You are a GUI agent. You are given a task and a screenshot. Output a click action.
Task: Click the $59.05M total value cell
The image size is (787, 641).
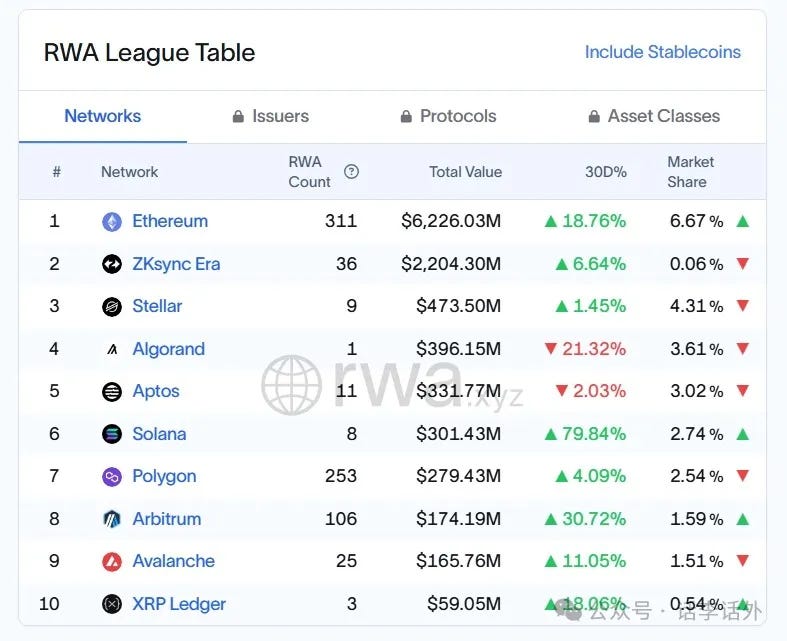[x=464, y=603]
